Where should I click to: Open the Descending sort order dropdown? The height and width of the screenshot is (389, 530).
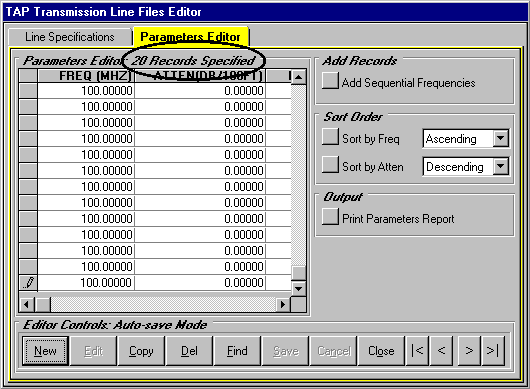pyautogui.click(x=501, y=166)
